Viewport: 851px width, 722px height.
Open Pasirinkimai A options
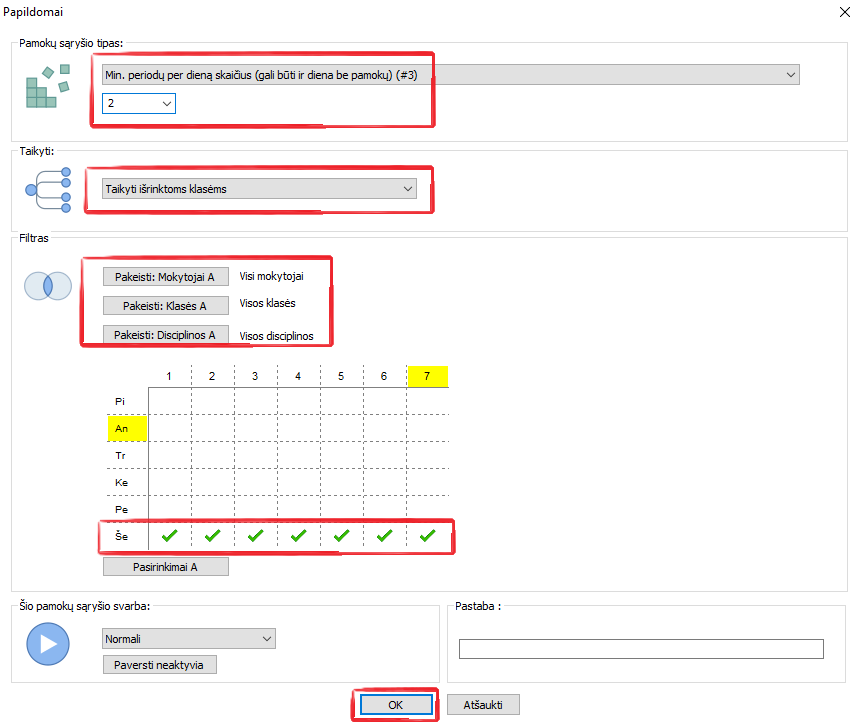coord(166,567)
